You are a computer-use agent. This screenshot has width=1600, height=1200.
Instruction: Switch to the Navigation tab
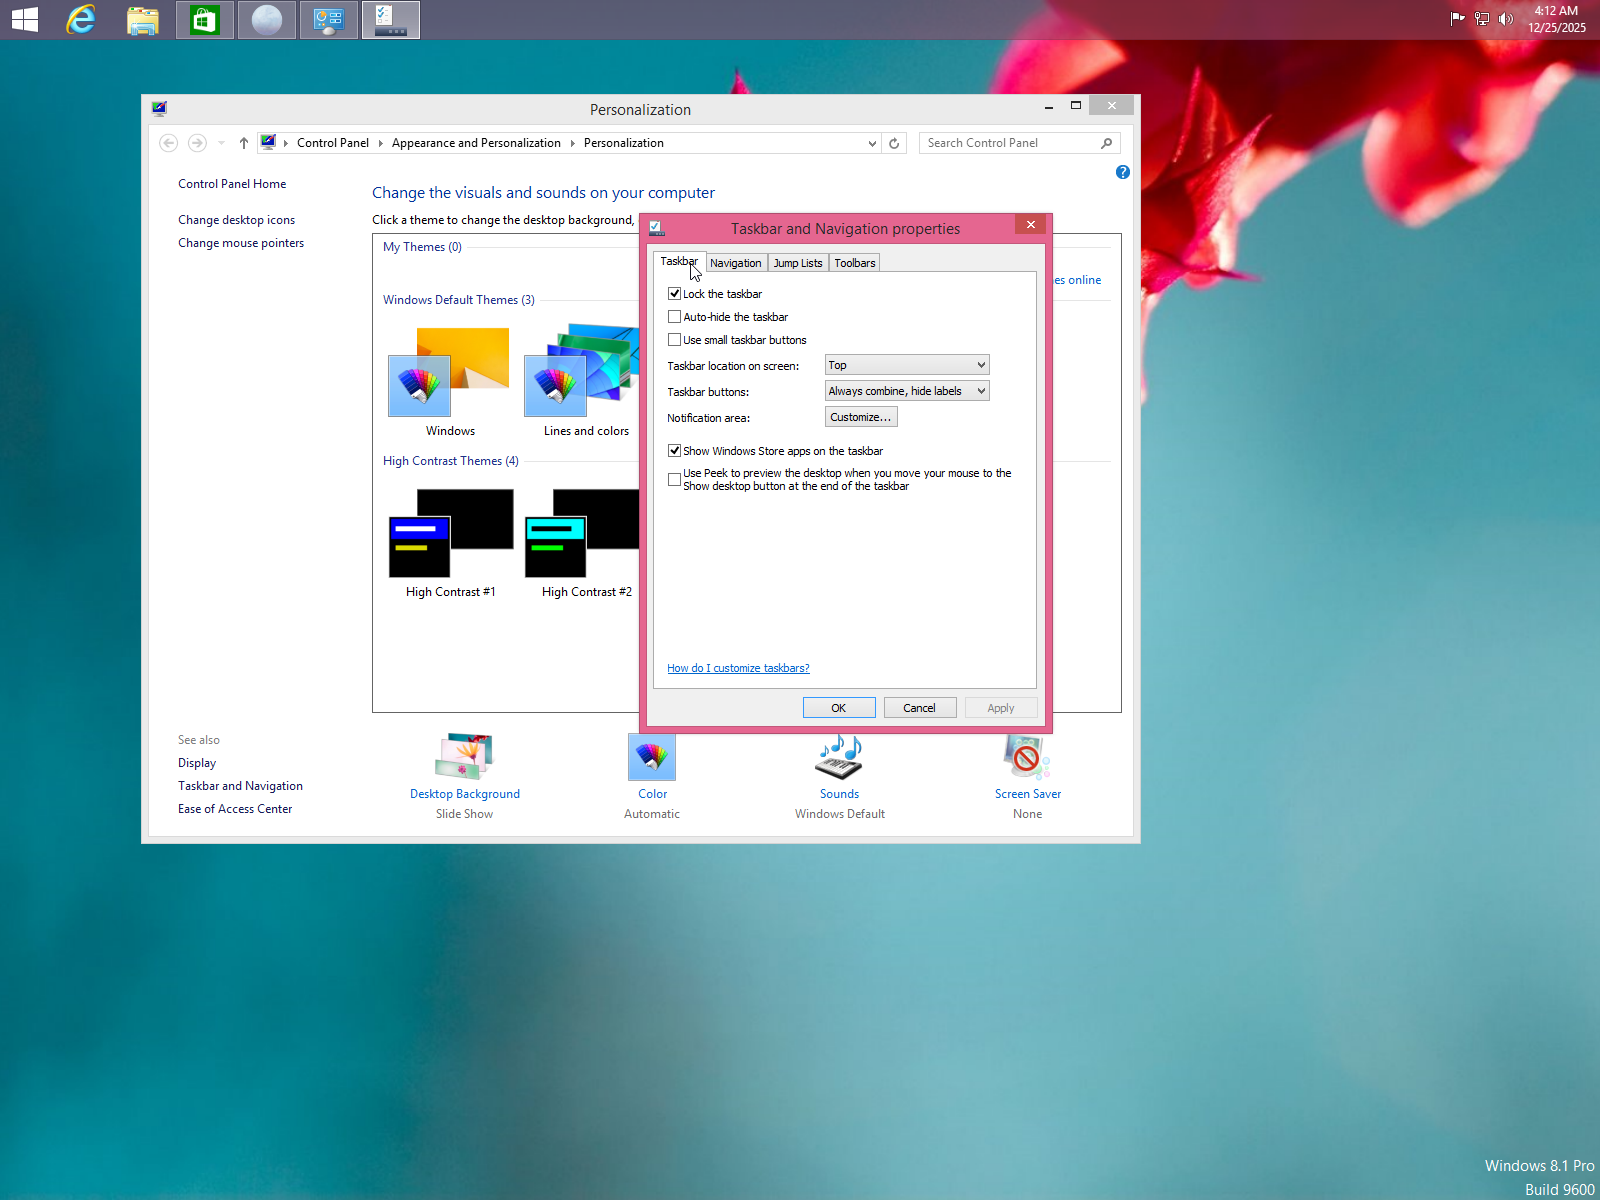[x=736, y=262]
